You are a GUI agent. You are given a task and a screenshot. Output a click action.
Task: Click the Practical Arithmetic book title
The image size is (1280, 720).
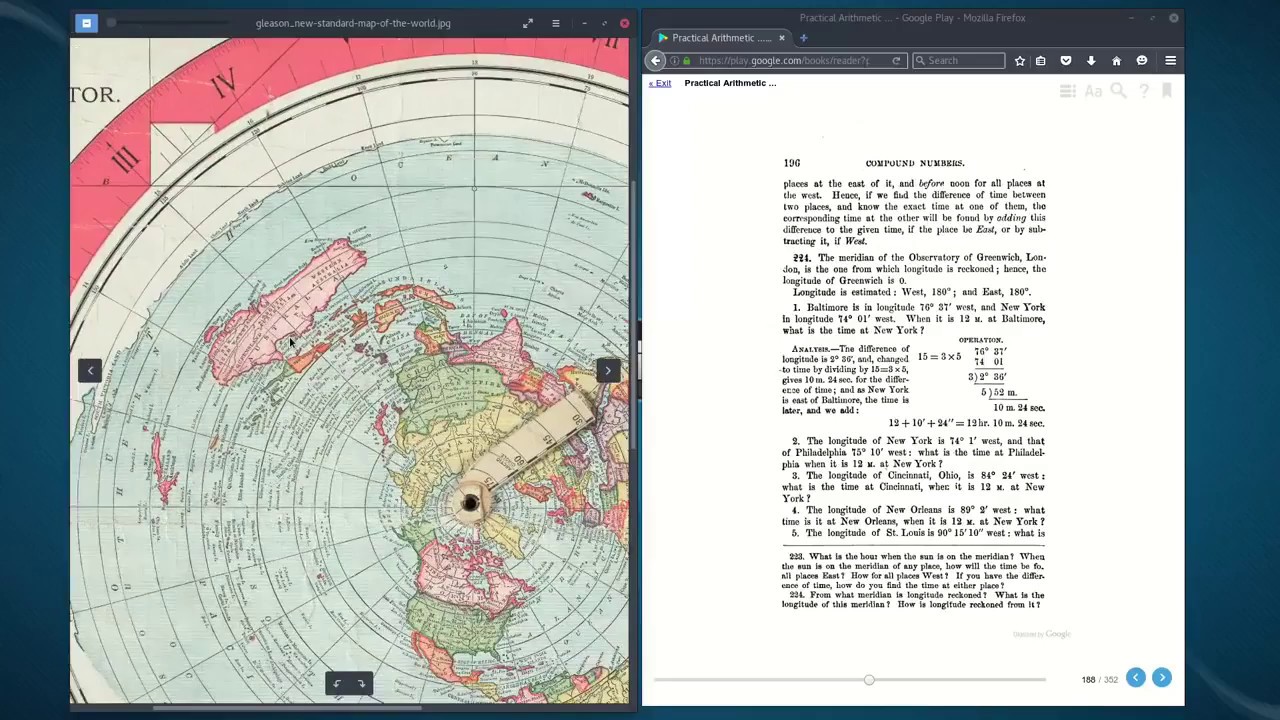tap(730, 83)
